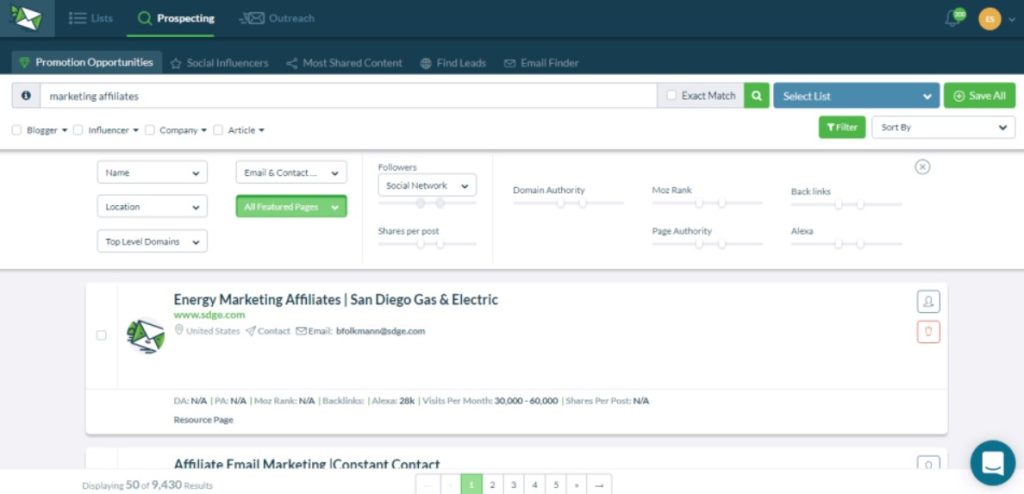Click the marketing affiliates search field
The image size is (1024, 494).
click(349, 95)
